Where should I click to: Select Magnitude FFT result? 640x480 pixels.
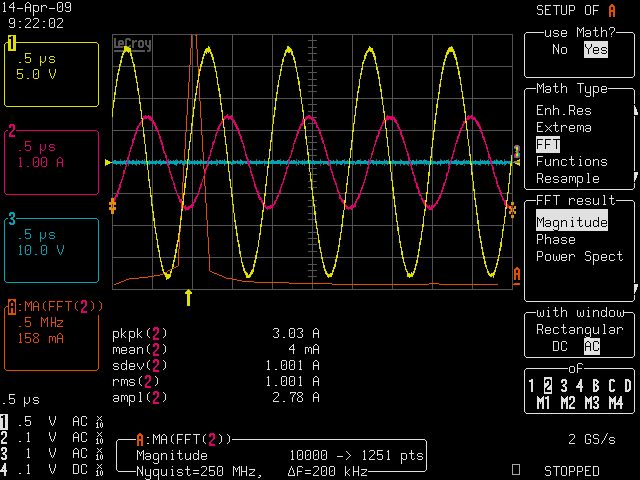572,222
